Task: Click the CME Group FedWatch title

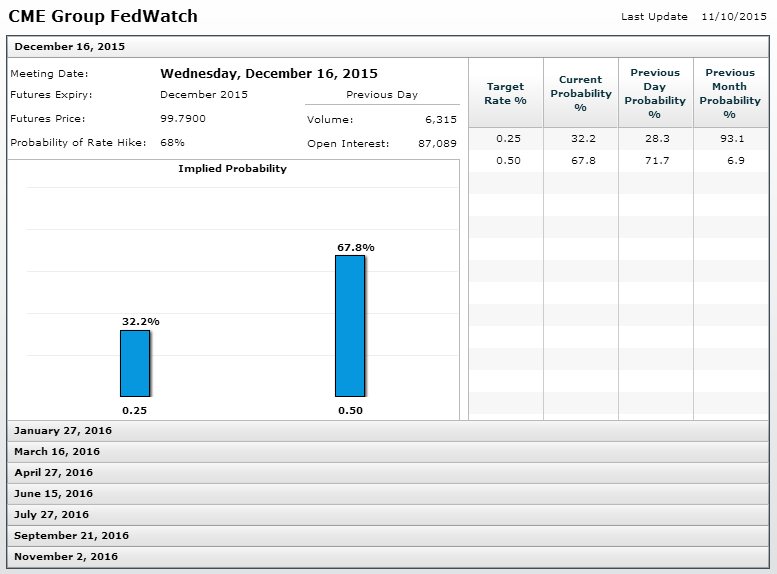Action: [x=103, y=16]
